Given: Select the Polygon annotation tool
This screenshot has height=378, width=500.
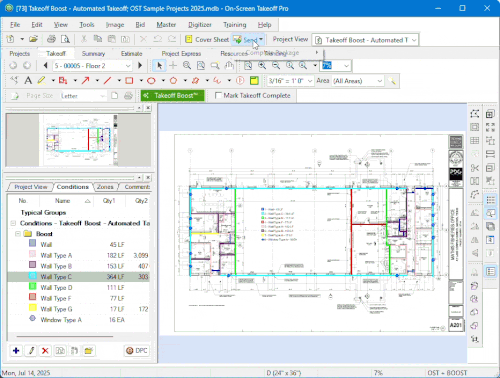Looking at the screenshot, I should click(173, 81).
